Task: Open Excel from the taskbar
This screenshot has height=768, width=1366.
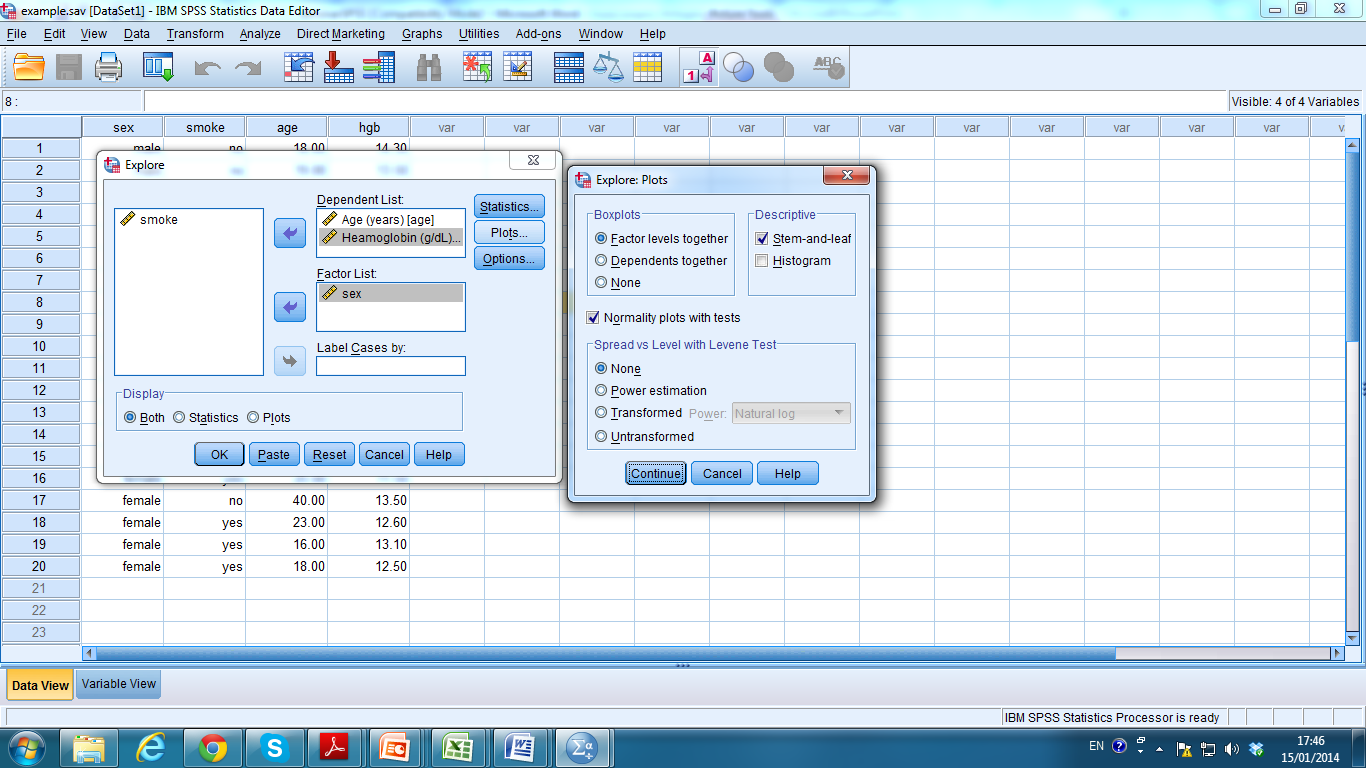Action: tap(458, 747)
